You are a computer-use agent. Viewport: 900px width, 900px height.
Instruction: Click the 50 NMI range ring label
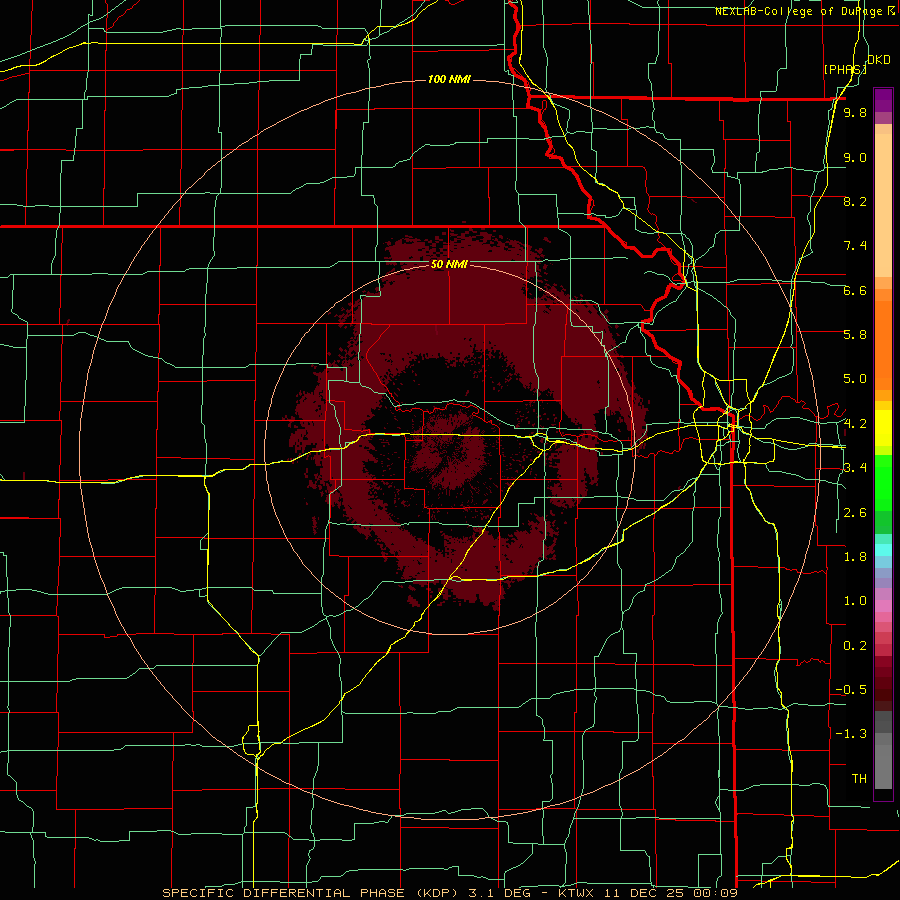tap(449, 265)
